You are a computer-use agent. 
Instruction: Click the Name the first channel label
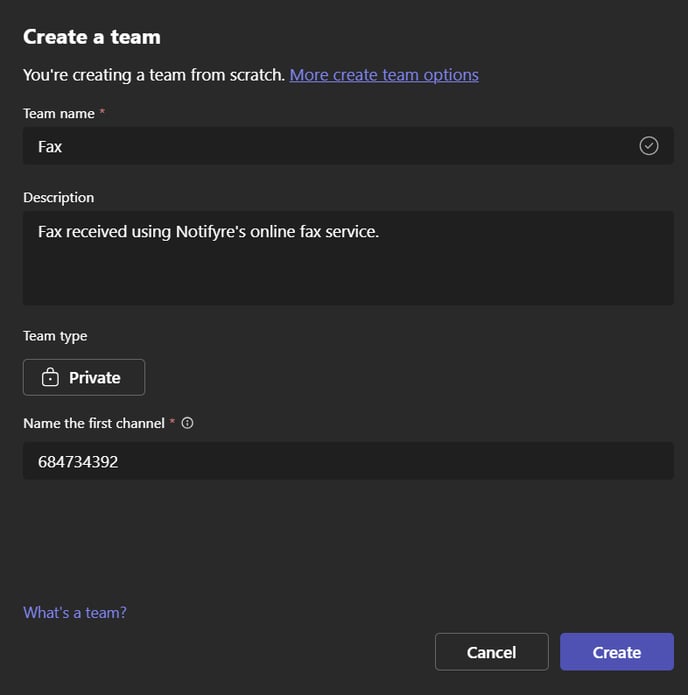pyautogui.click(x=94, y=423)
